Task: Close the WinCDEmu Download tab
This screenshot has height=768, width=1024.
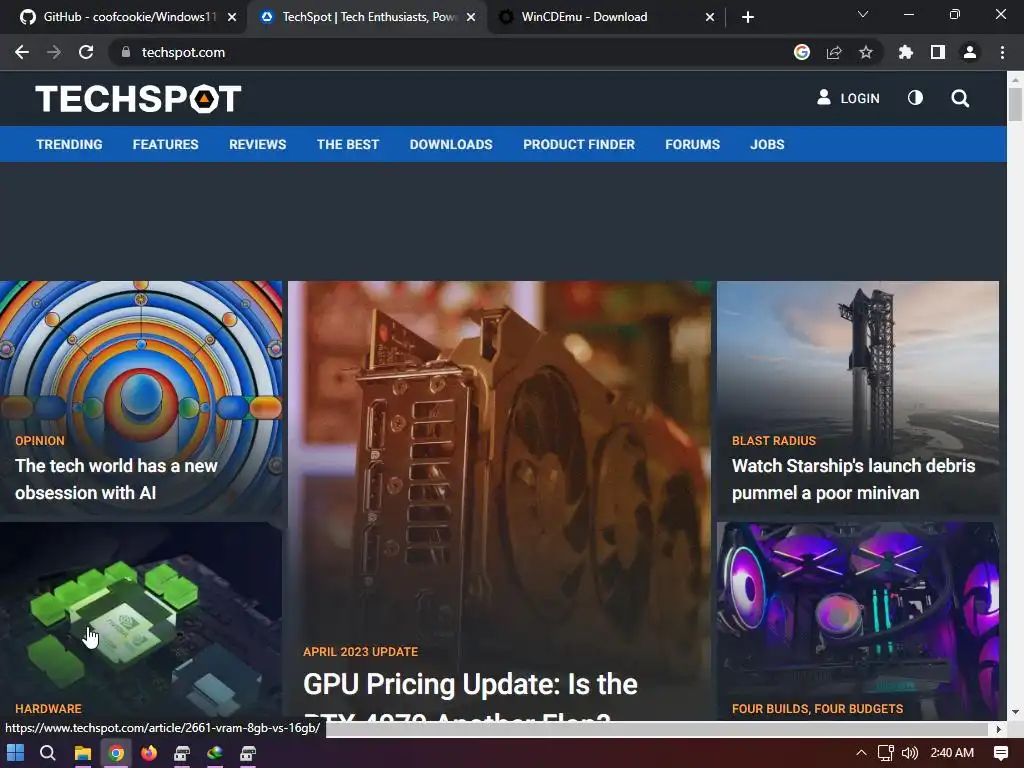Action: tap(710, 17)
